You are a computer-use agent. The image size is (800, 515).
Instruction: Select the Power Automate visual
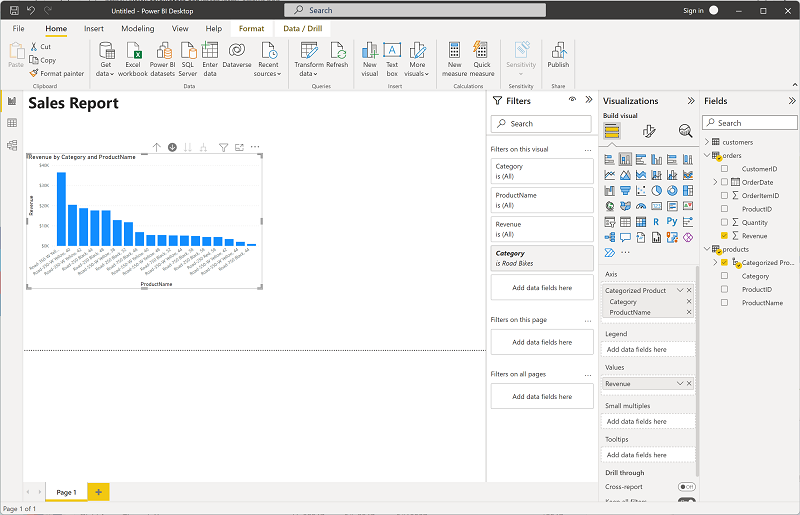point(609,253)
